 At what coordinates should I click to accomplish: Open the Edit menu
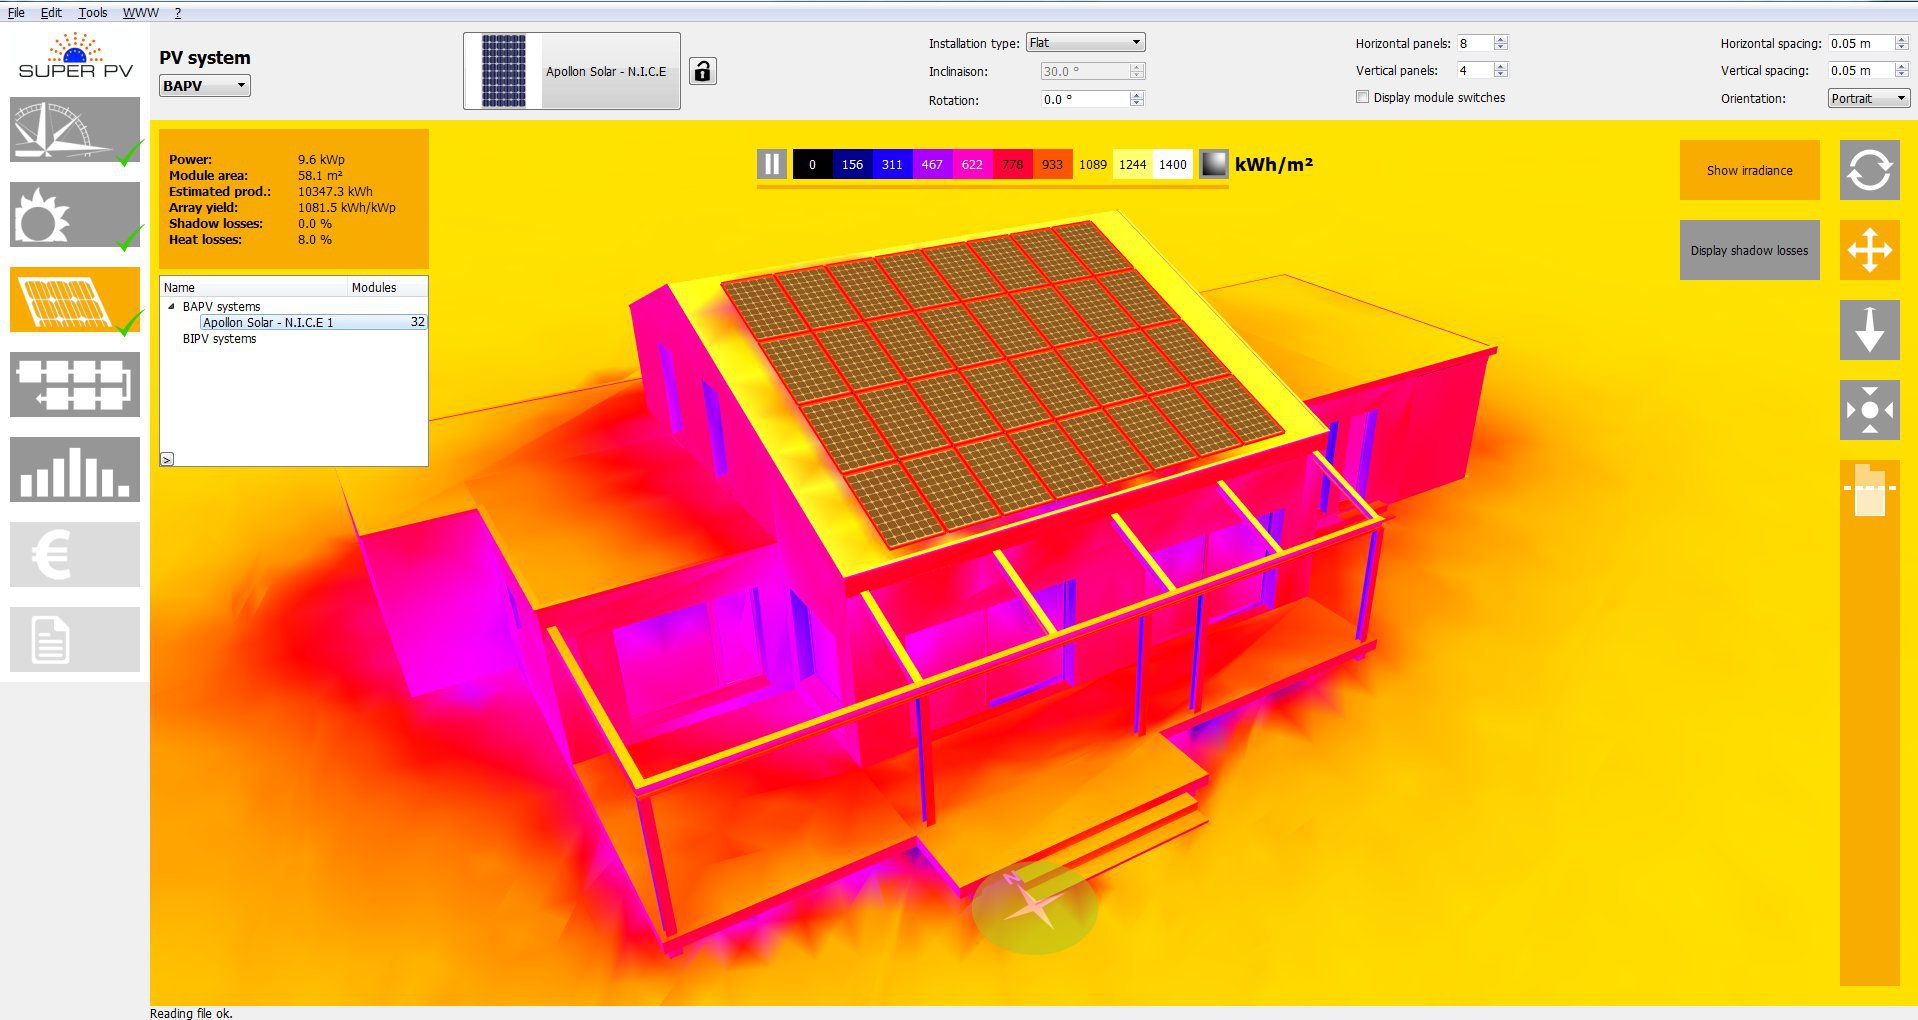[51, 13]
